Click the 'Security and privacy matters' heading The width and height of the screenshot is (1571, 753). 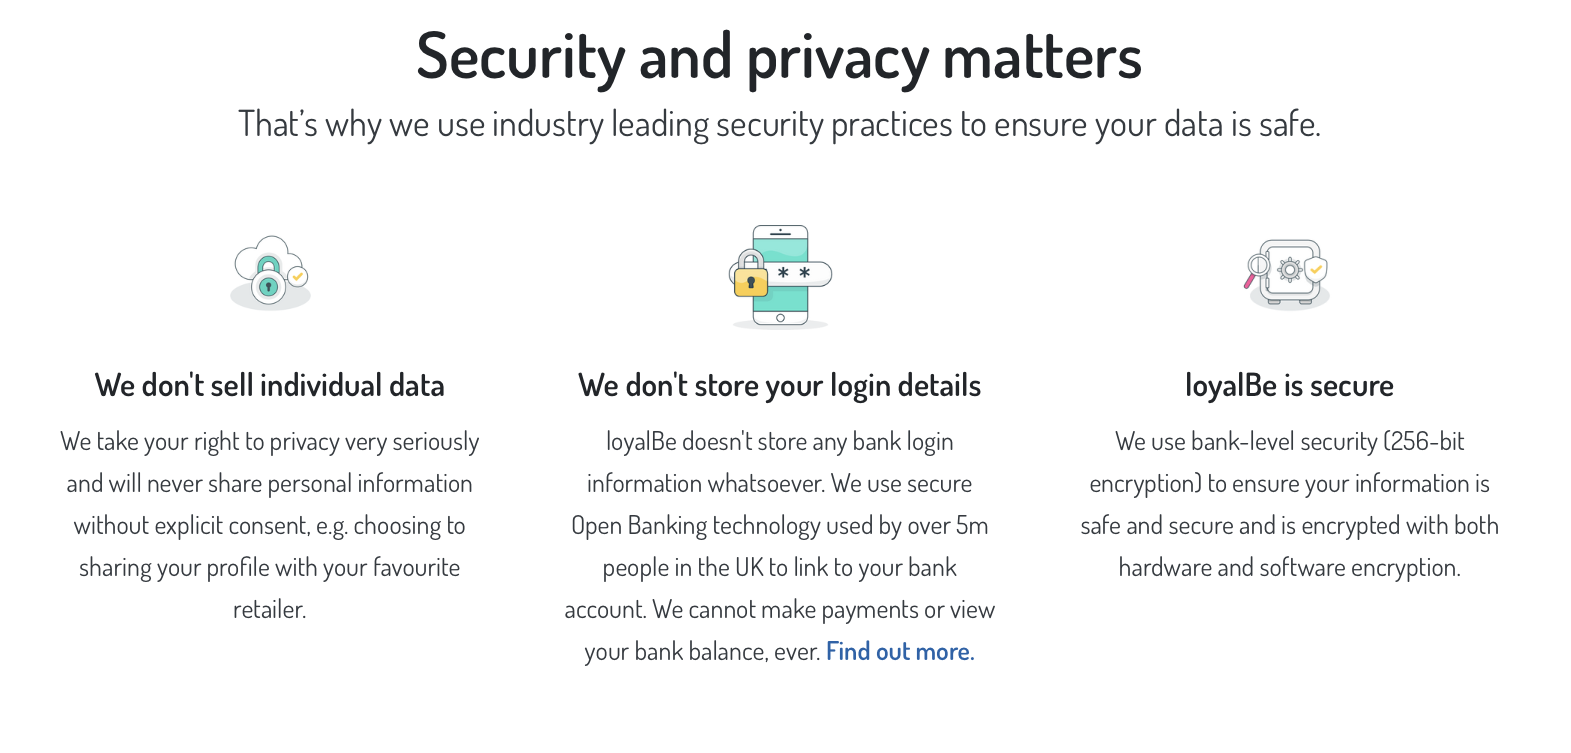click(x=779, y=57)
